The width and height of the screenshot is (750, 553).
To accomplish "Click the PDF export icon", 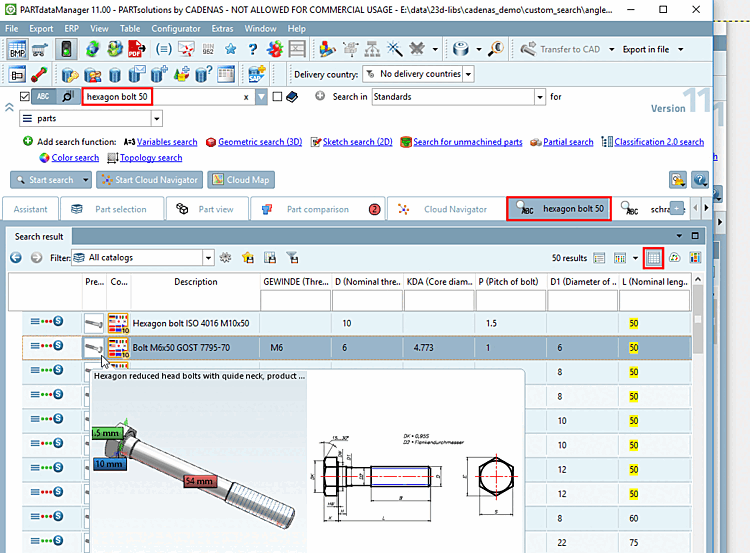I will tap(136, 48).
